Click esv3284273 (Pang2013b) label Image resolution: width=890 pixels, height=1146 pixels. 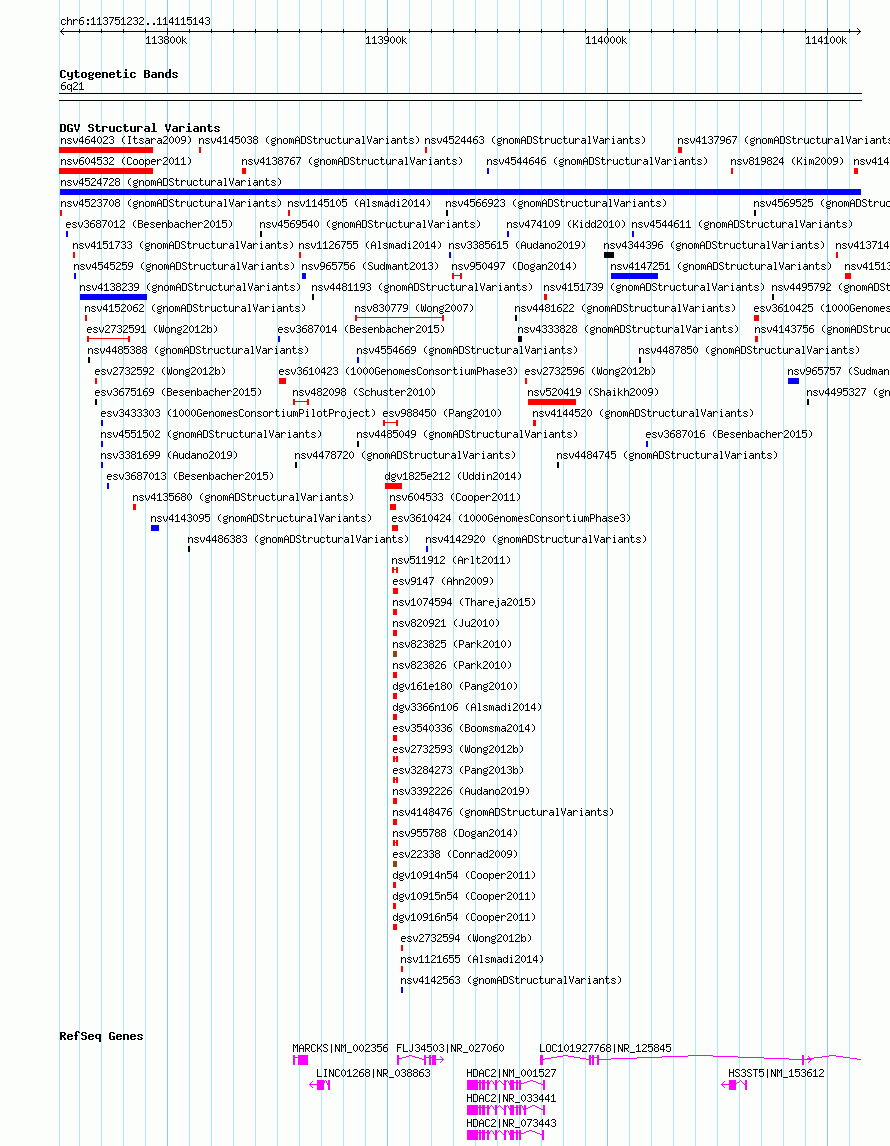(x=458, y=771)
